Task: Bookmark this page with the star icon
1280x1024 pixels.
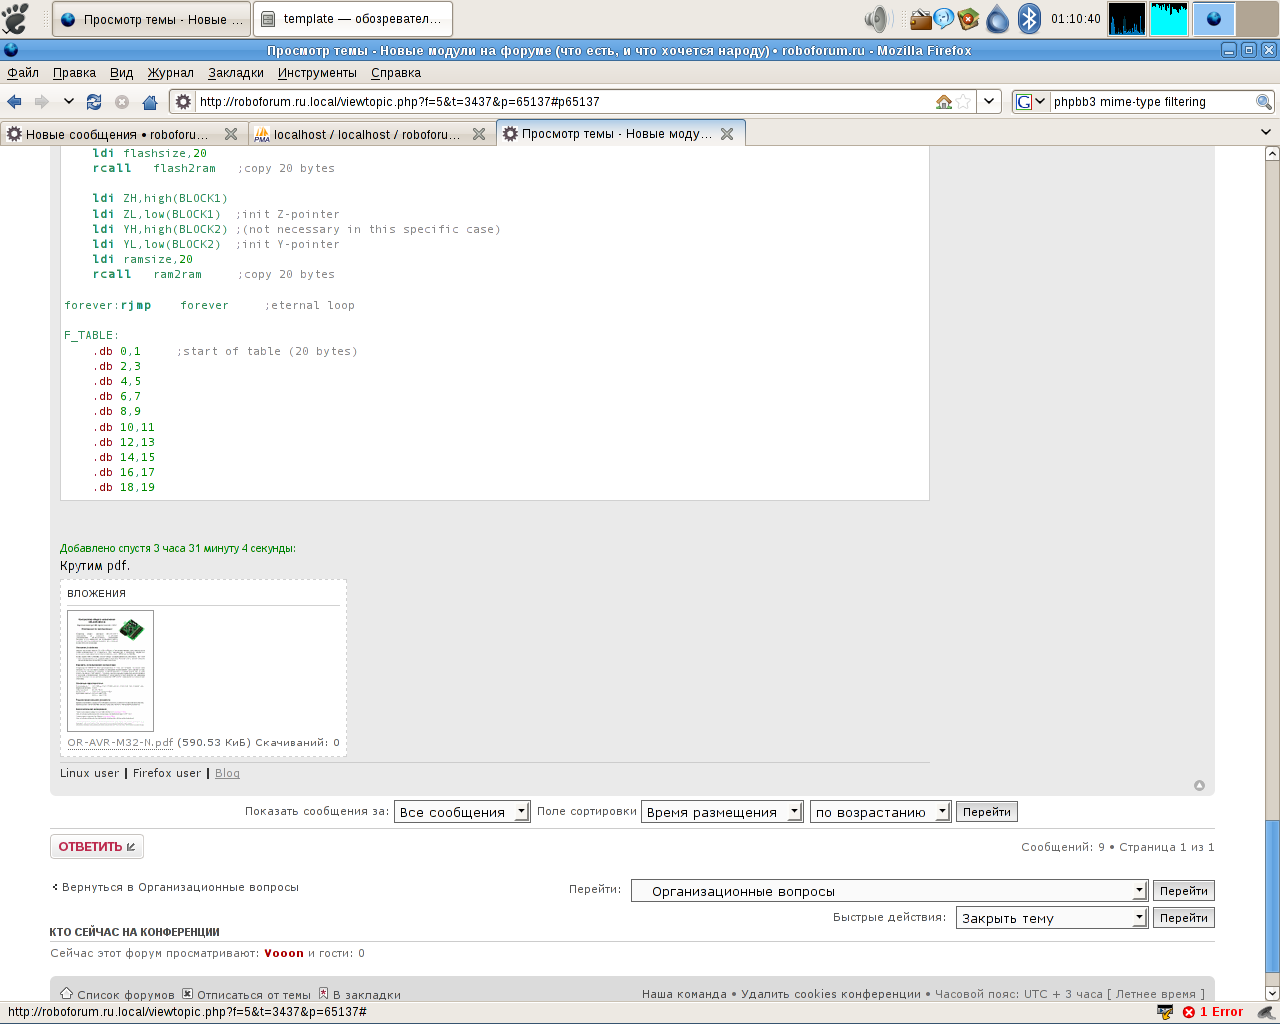Action: pos(963,102)
